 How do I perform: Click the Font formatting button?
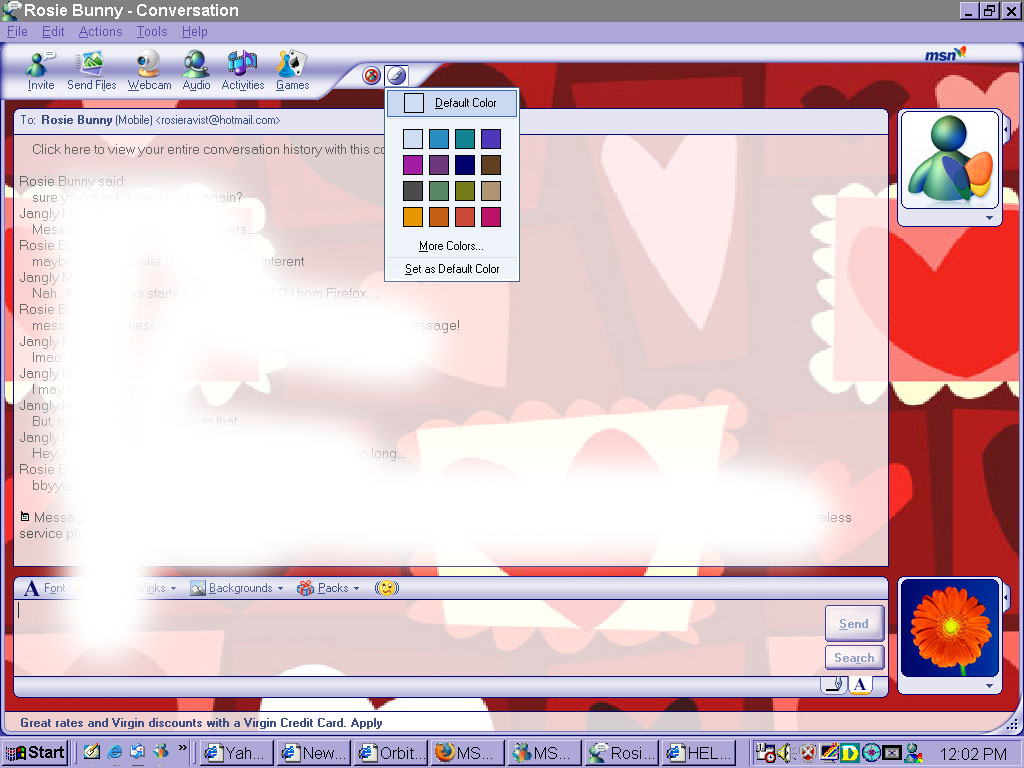[x=45, y=588]
